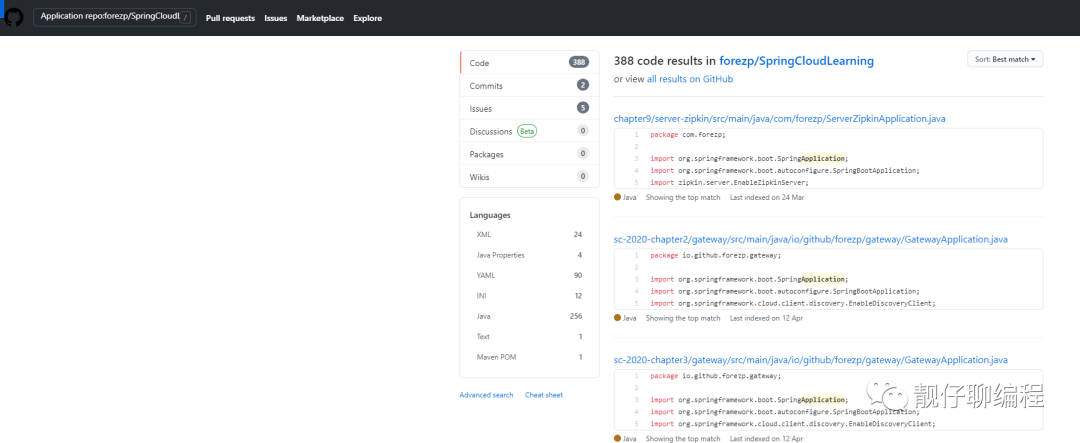Filter results by XML language
1080x443 pixels.
529,234
